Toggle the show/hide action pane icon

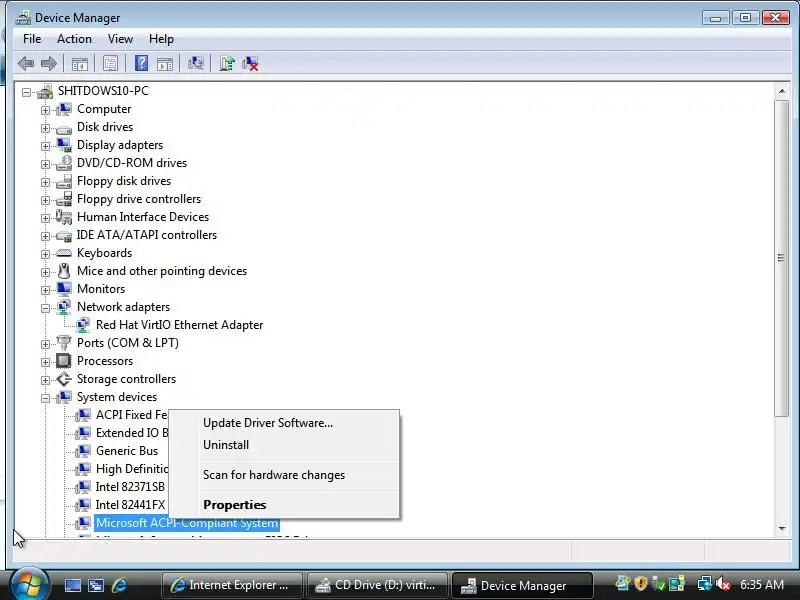[x=165, y=64]
